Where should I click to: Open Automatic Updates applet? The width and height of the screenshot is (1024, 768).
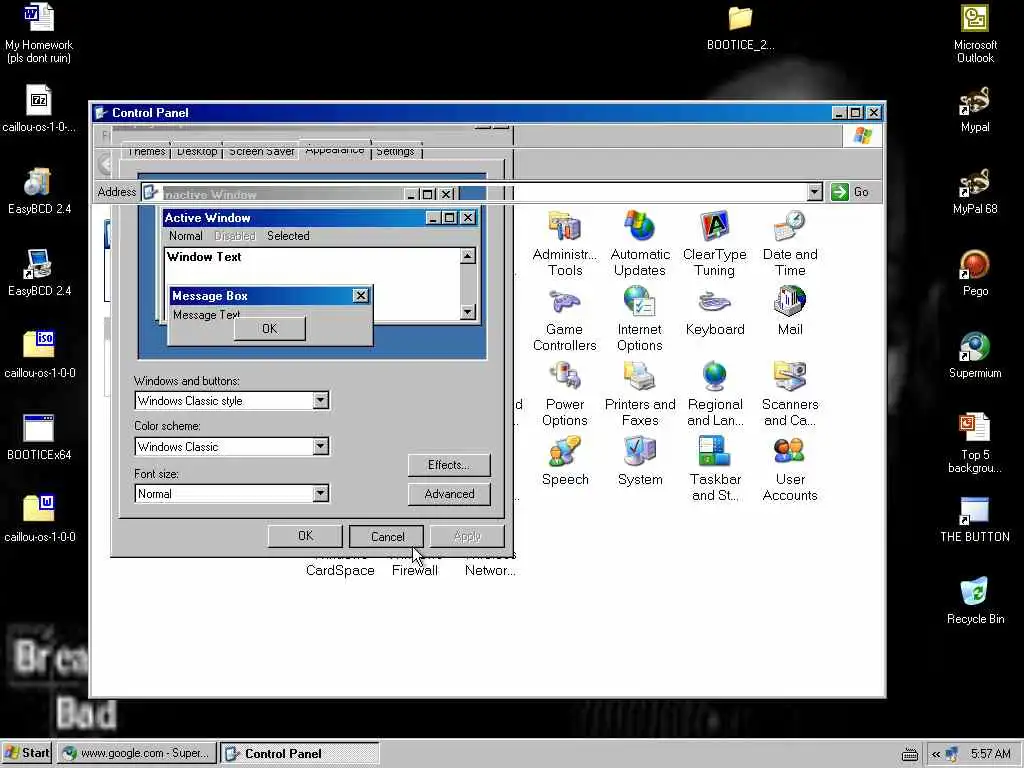point(639,244)
